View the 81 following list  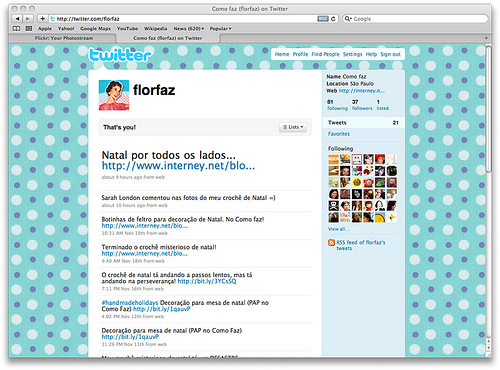[x=337, y=105]
